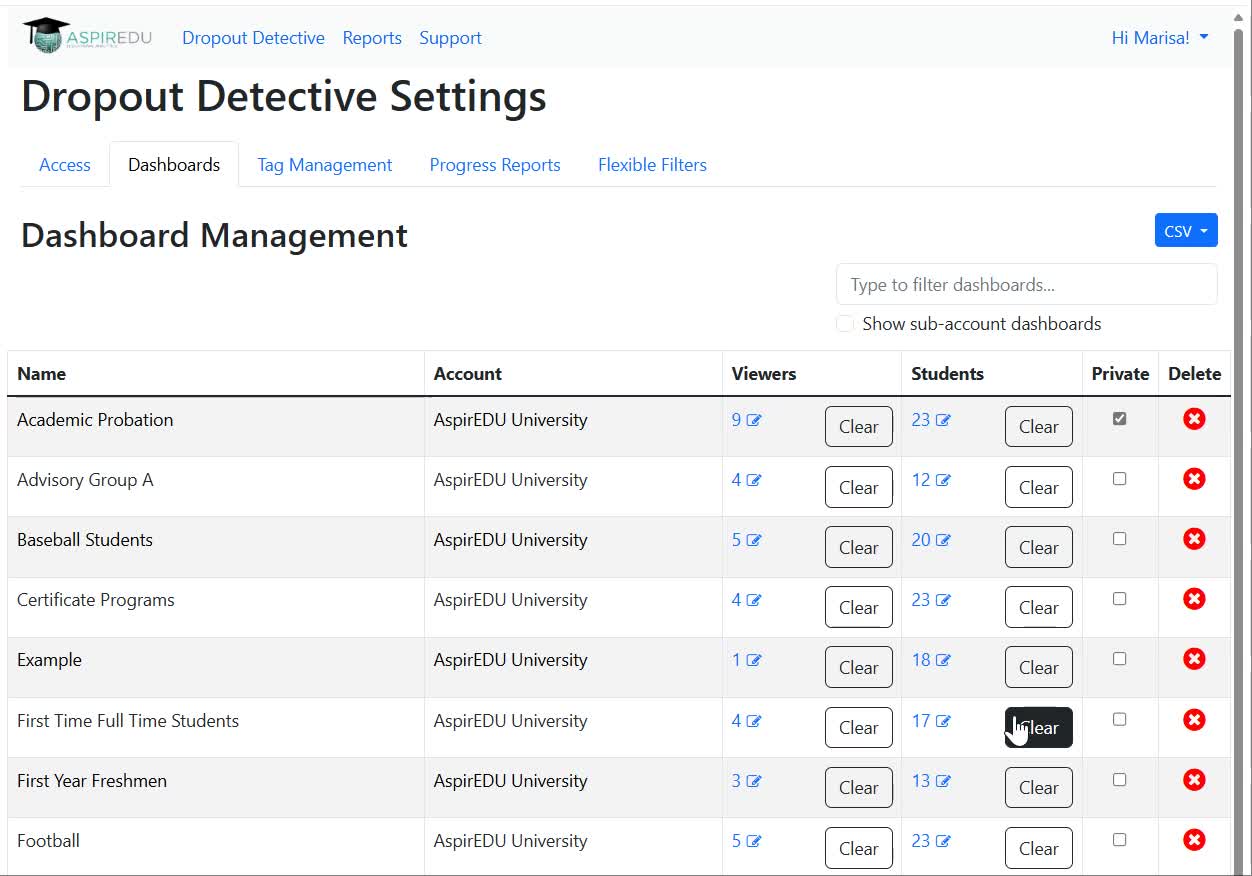The height and width of the screenshot is (876, 1252).
Task: Clear viewers for Academic Probation
Action: pos(859,427)
